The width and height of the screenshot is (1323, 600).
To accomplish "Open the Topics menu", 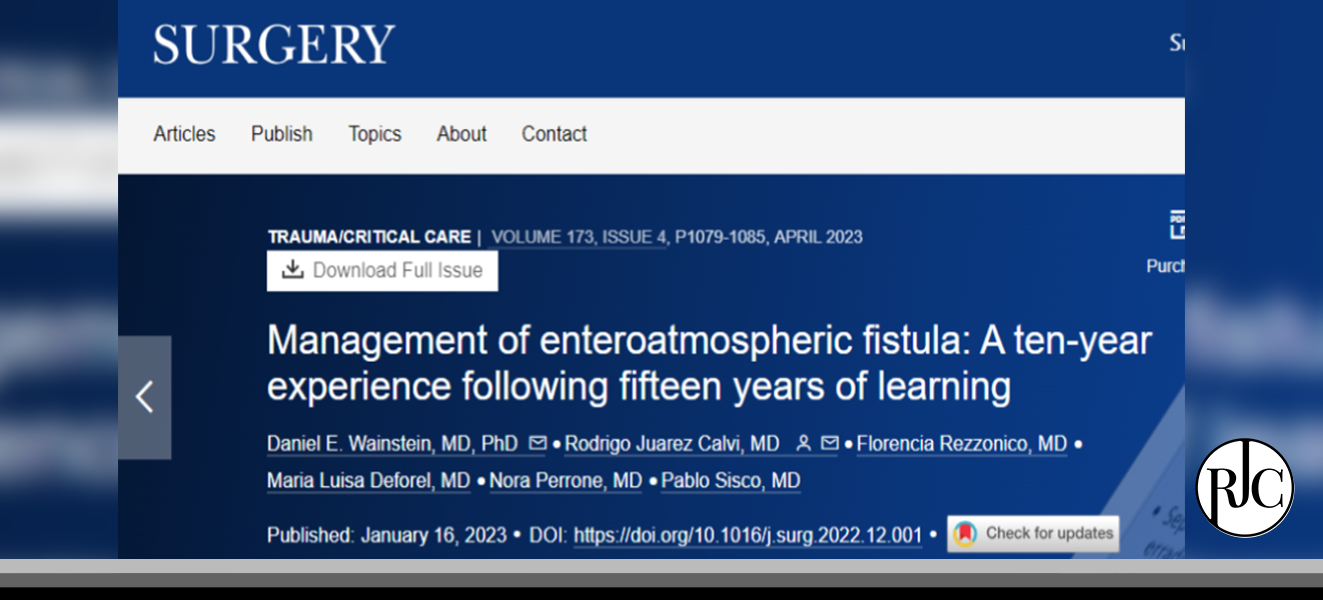I will [374, 134].
